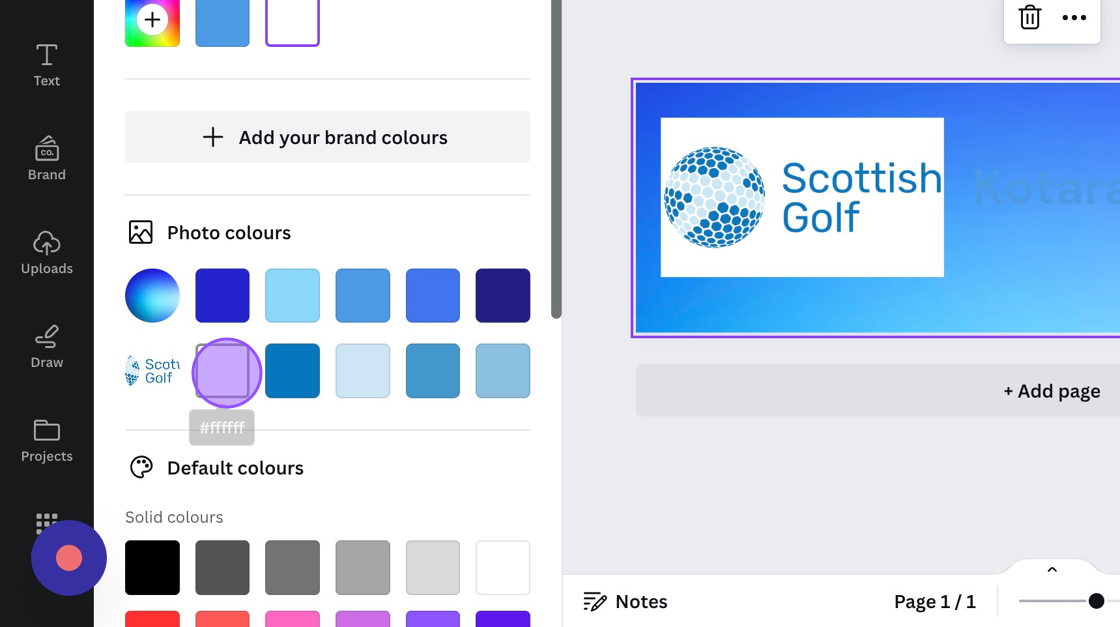Select the dark grey solid colour
The image size is (1120, 627).
222,568
